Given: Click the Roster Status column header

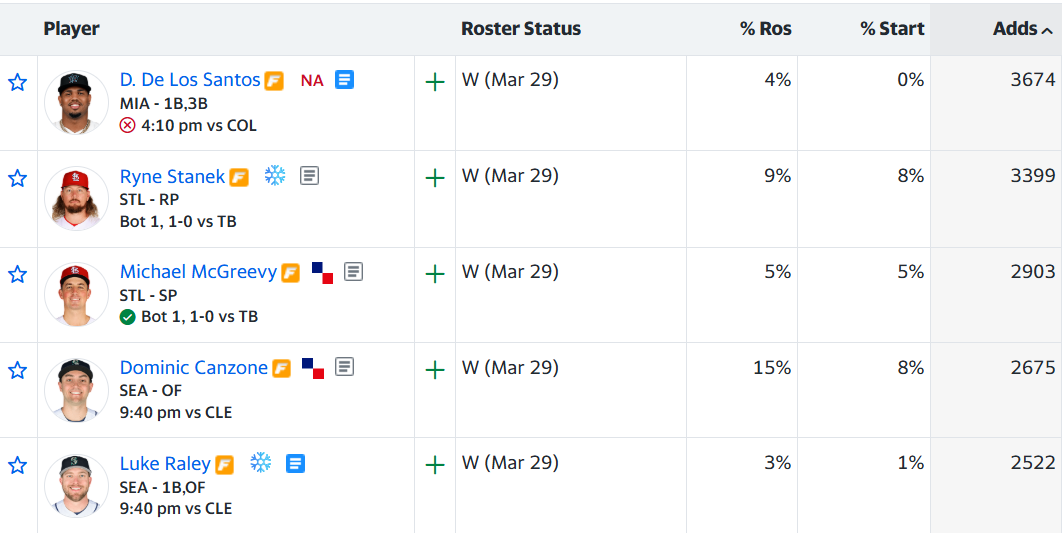Looking at the screenshot, I should (x=520, y=29).
